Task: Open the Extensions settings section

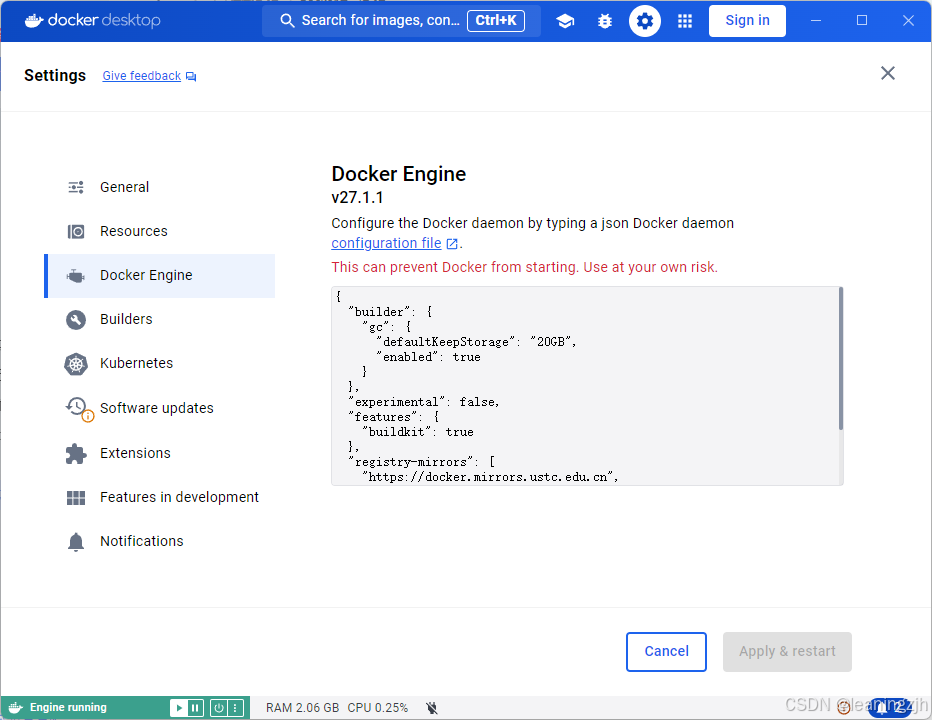Action: pos(159,453)
